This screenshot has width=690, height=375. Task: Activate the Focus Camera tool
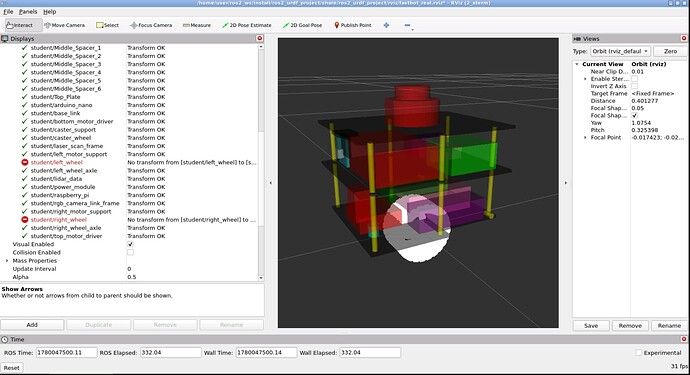151,25
